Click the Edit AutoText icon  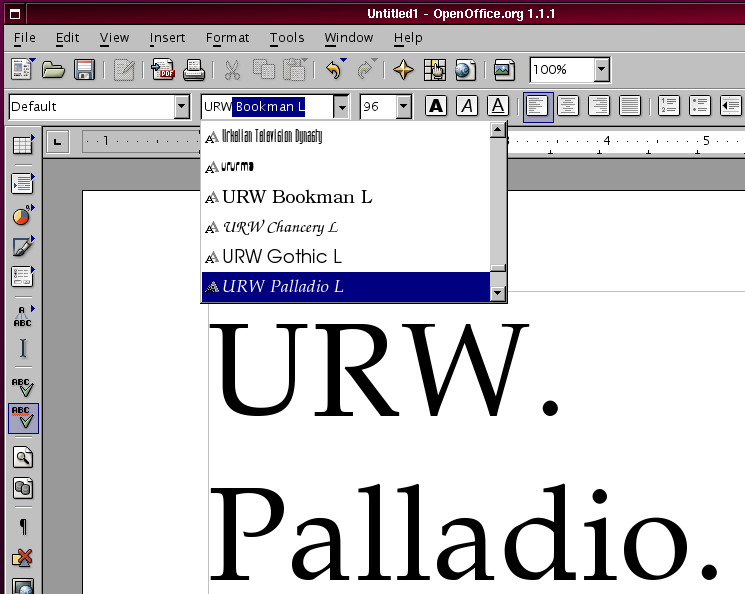[23, 317]
